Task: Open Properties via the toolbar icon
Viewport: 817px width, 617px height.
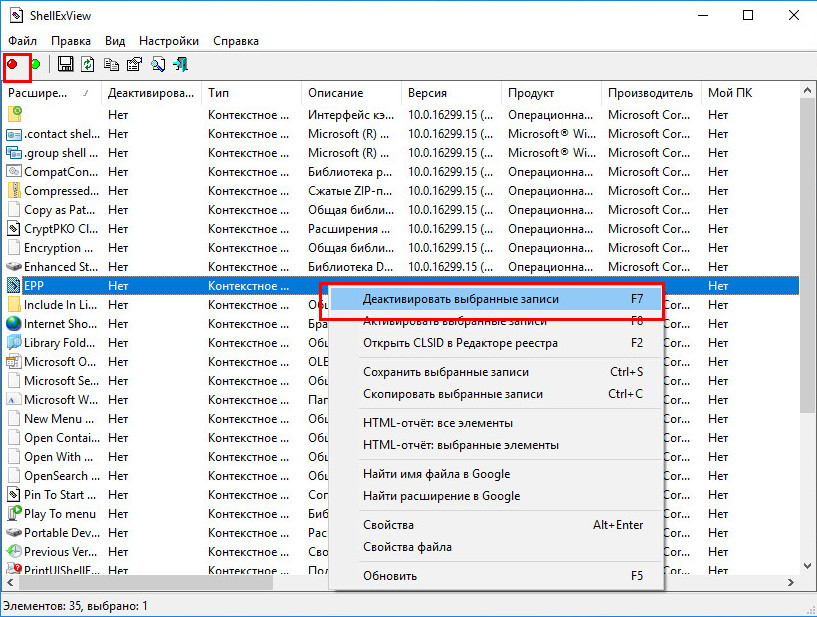Action: (x=134, y=64)
